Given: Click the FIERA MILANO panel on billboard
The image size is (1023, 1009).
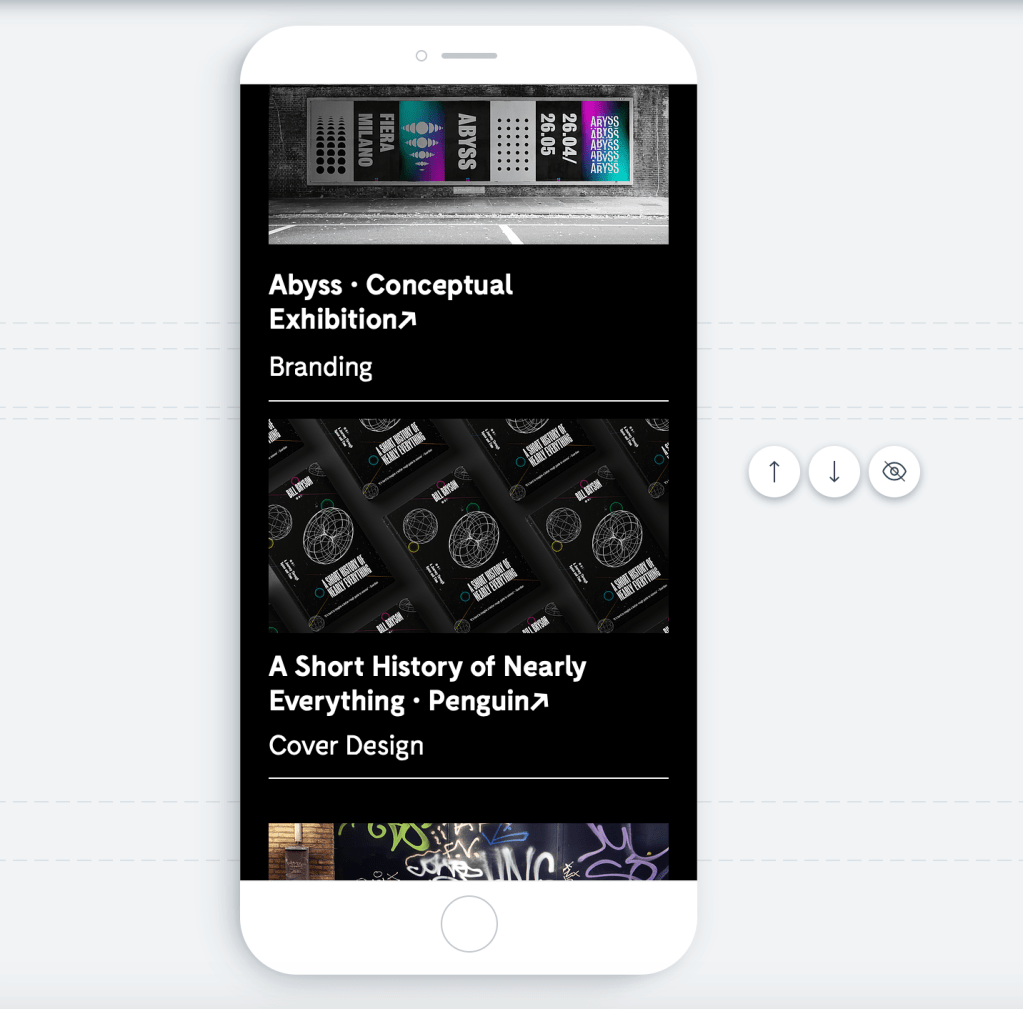Looking at the screenshot, I should [376, 140].
